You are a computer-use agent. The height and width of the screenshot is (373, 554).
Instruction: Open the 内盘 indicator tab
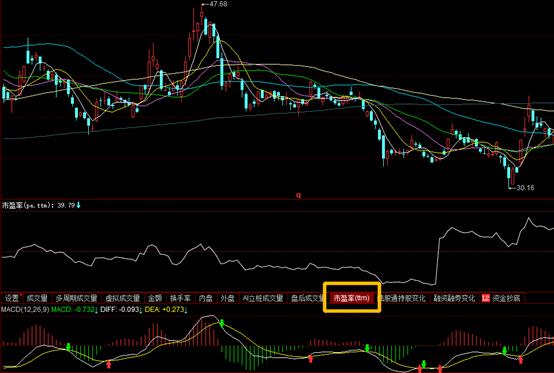pos(205,298)
